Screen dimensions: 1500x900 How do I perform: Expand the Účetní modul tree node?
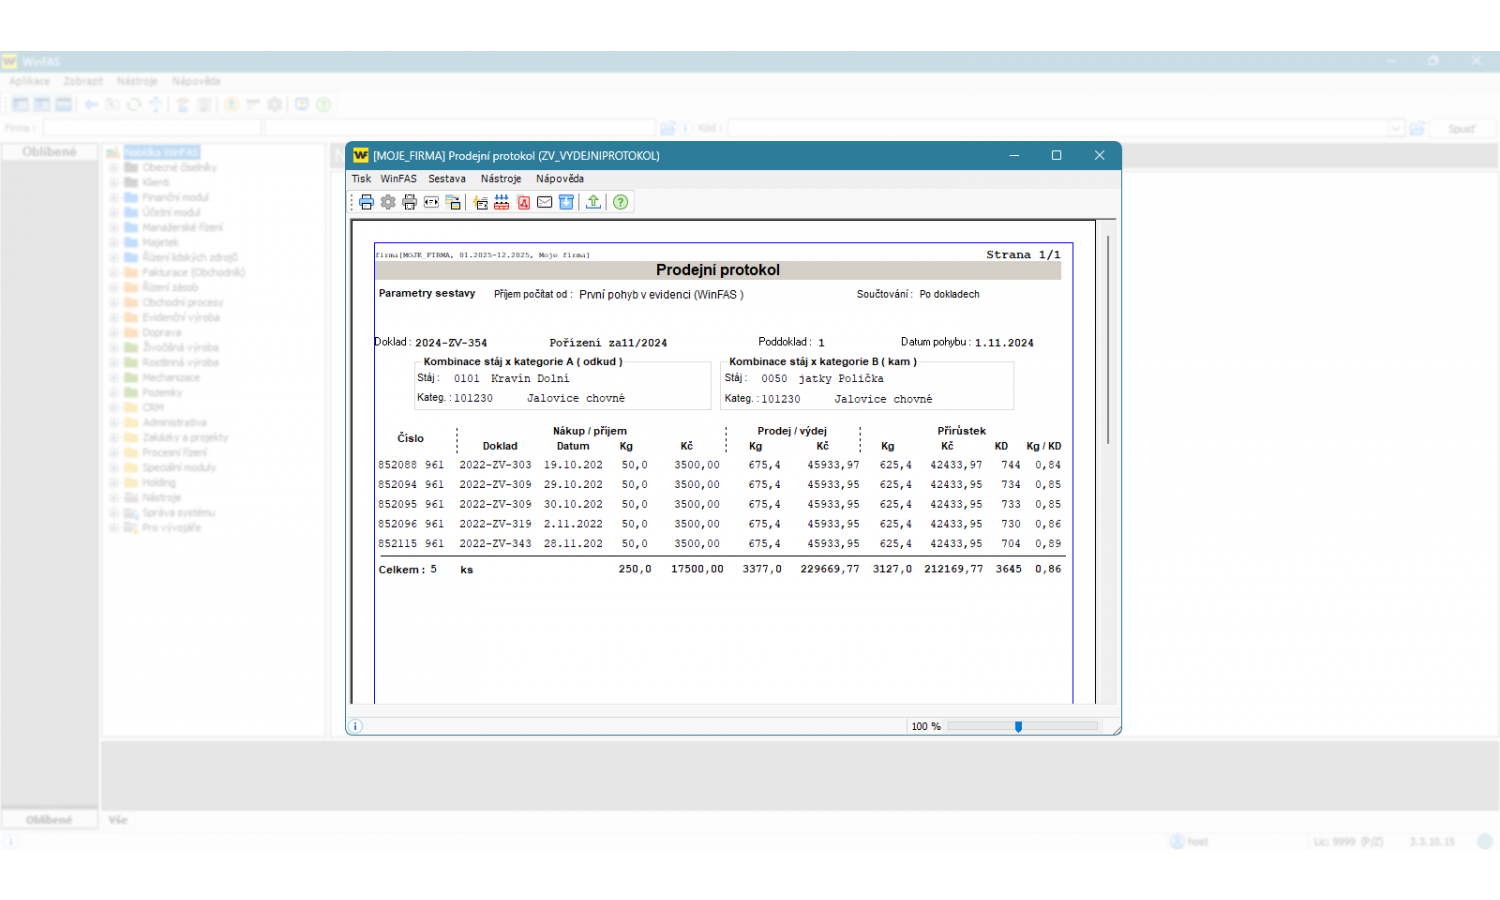tap(114, 212)
